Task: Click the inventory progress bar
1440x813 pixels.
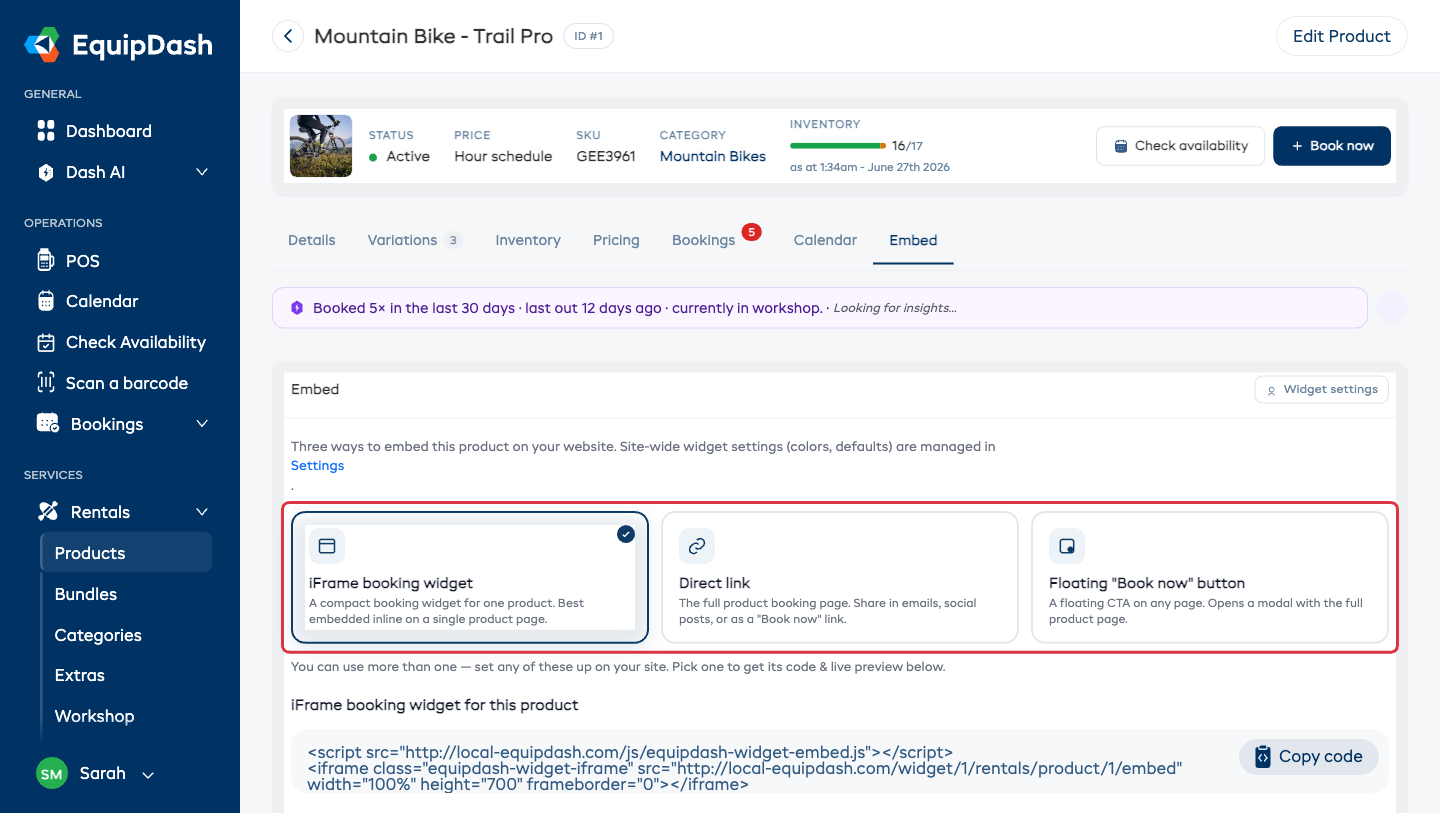Action: (838, 146)
